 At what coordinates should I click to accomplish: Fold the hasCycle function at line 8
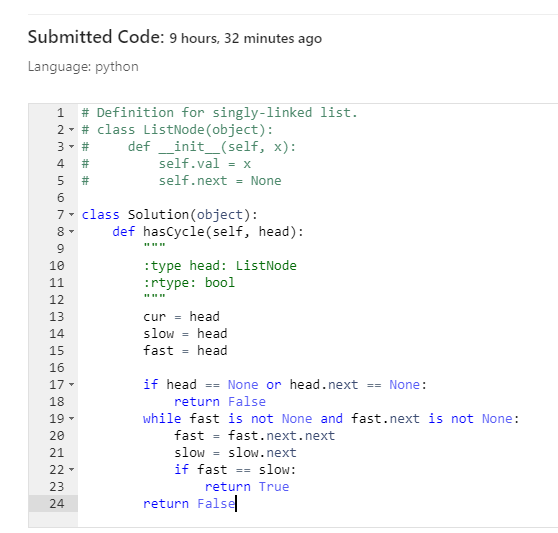[72, 232]
